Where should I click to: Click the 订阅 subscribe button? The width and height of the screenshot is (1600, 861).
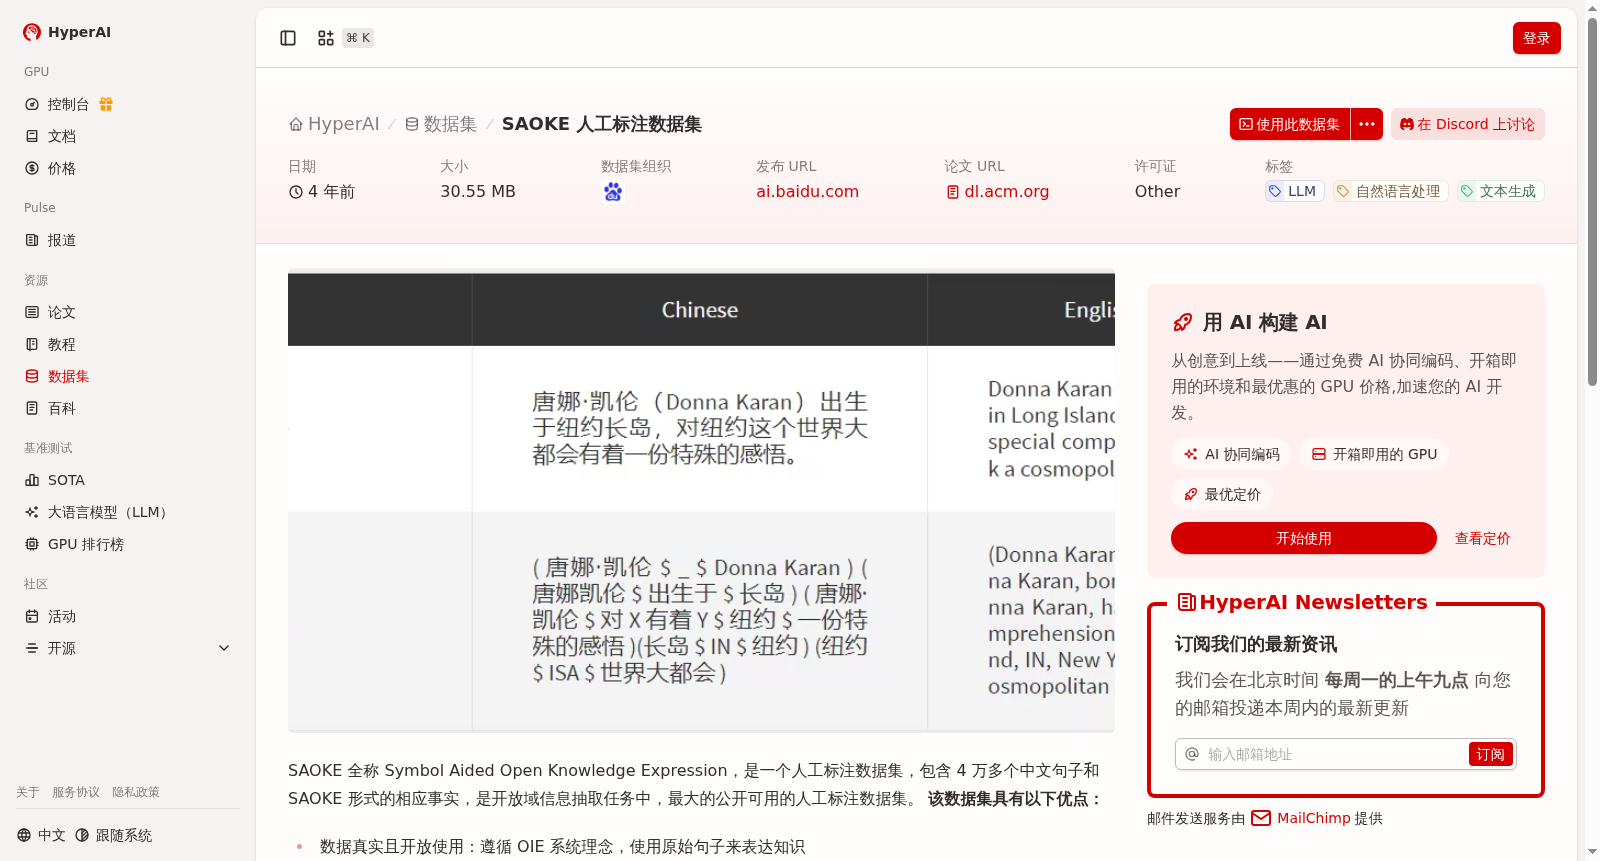tap(1490, 754)
